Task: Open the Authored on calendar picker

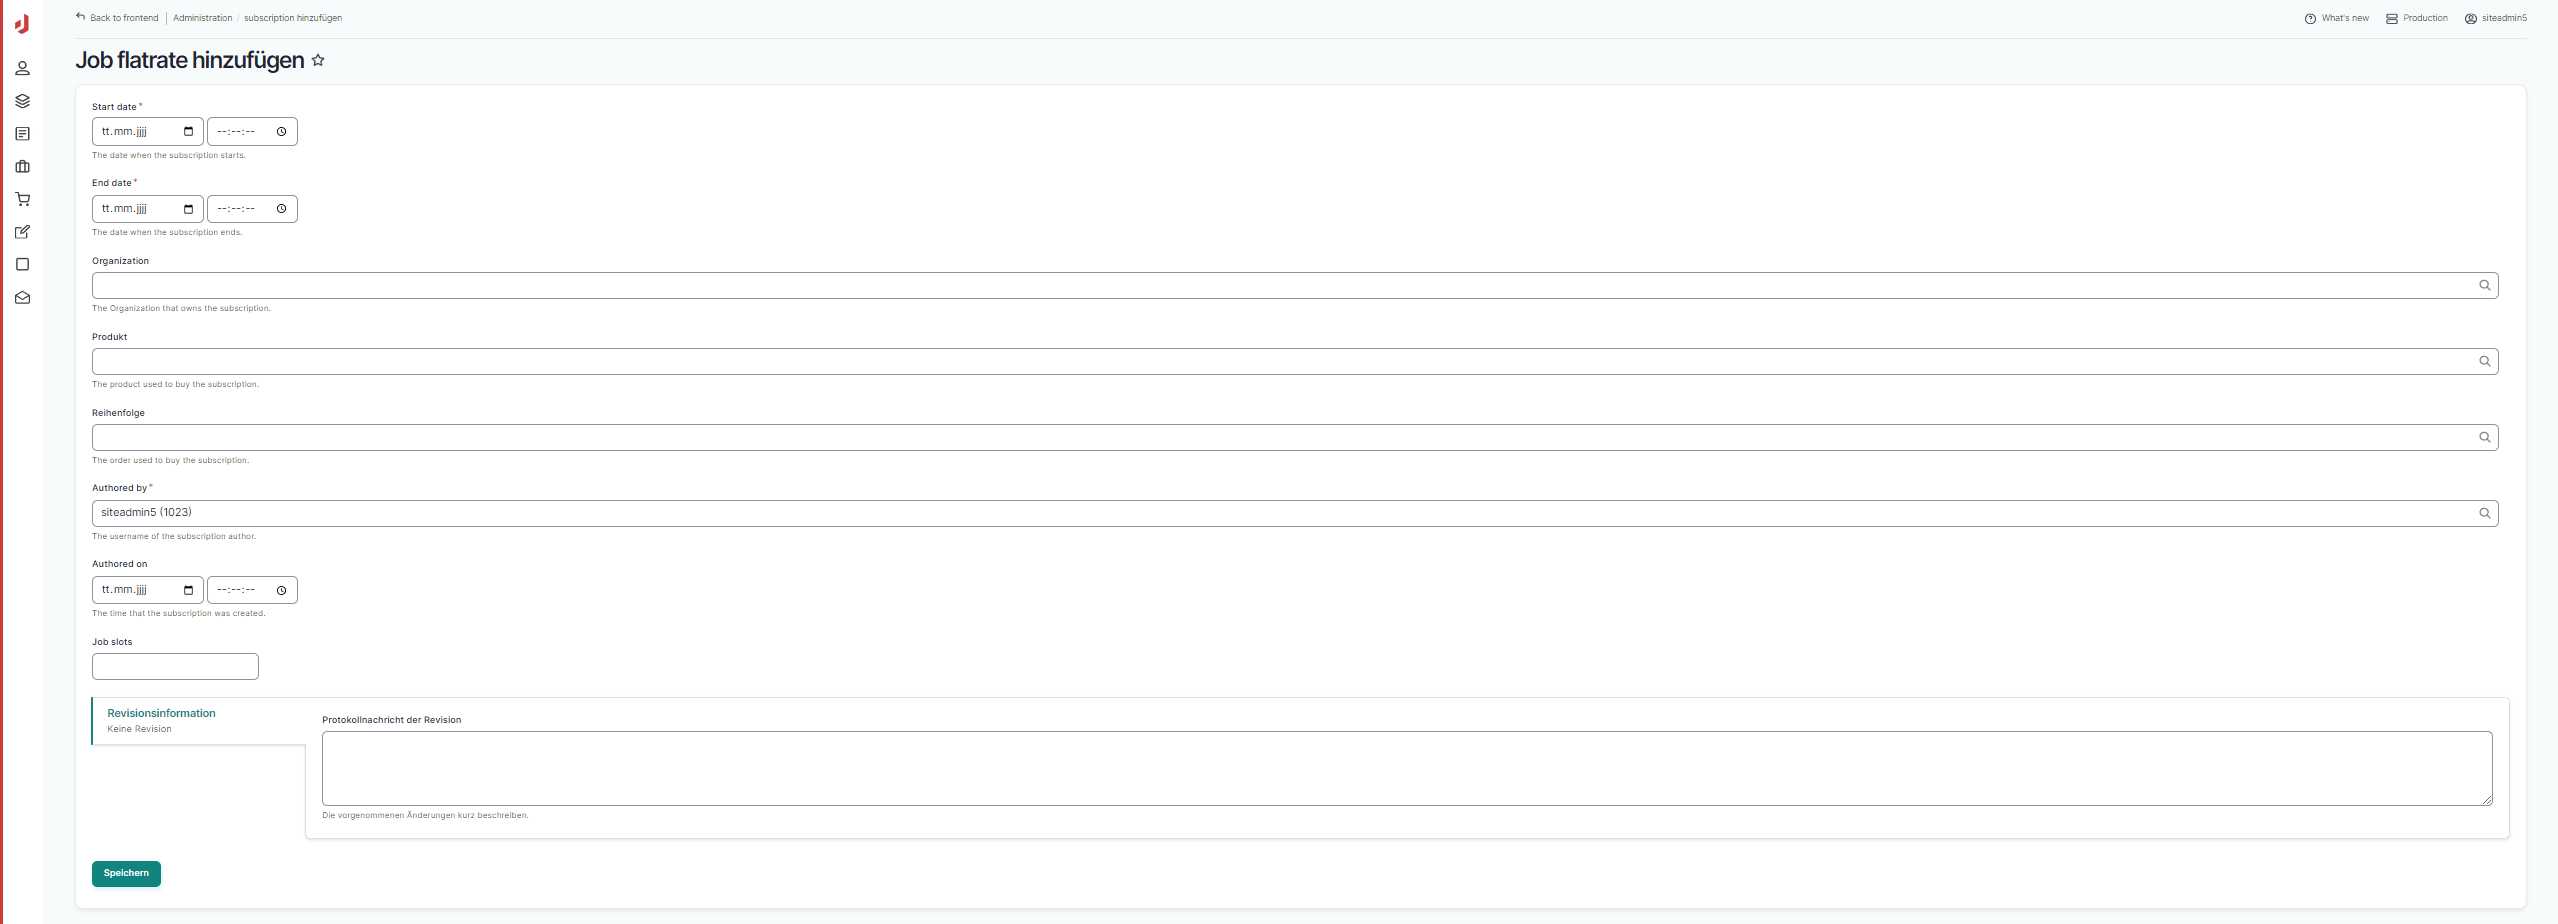Action: (188, 590)
